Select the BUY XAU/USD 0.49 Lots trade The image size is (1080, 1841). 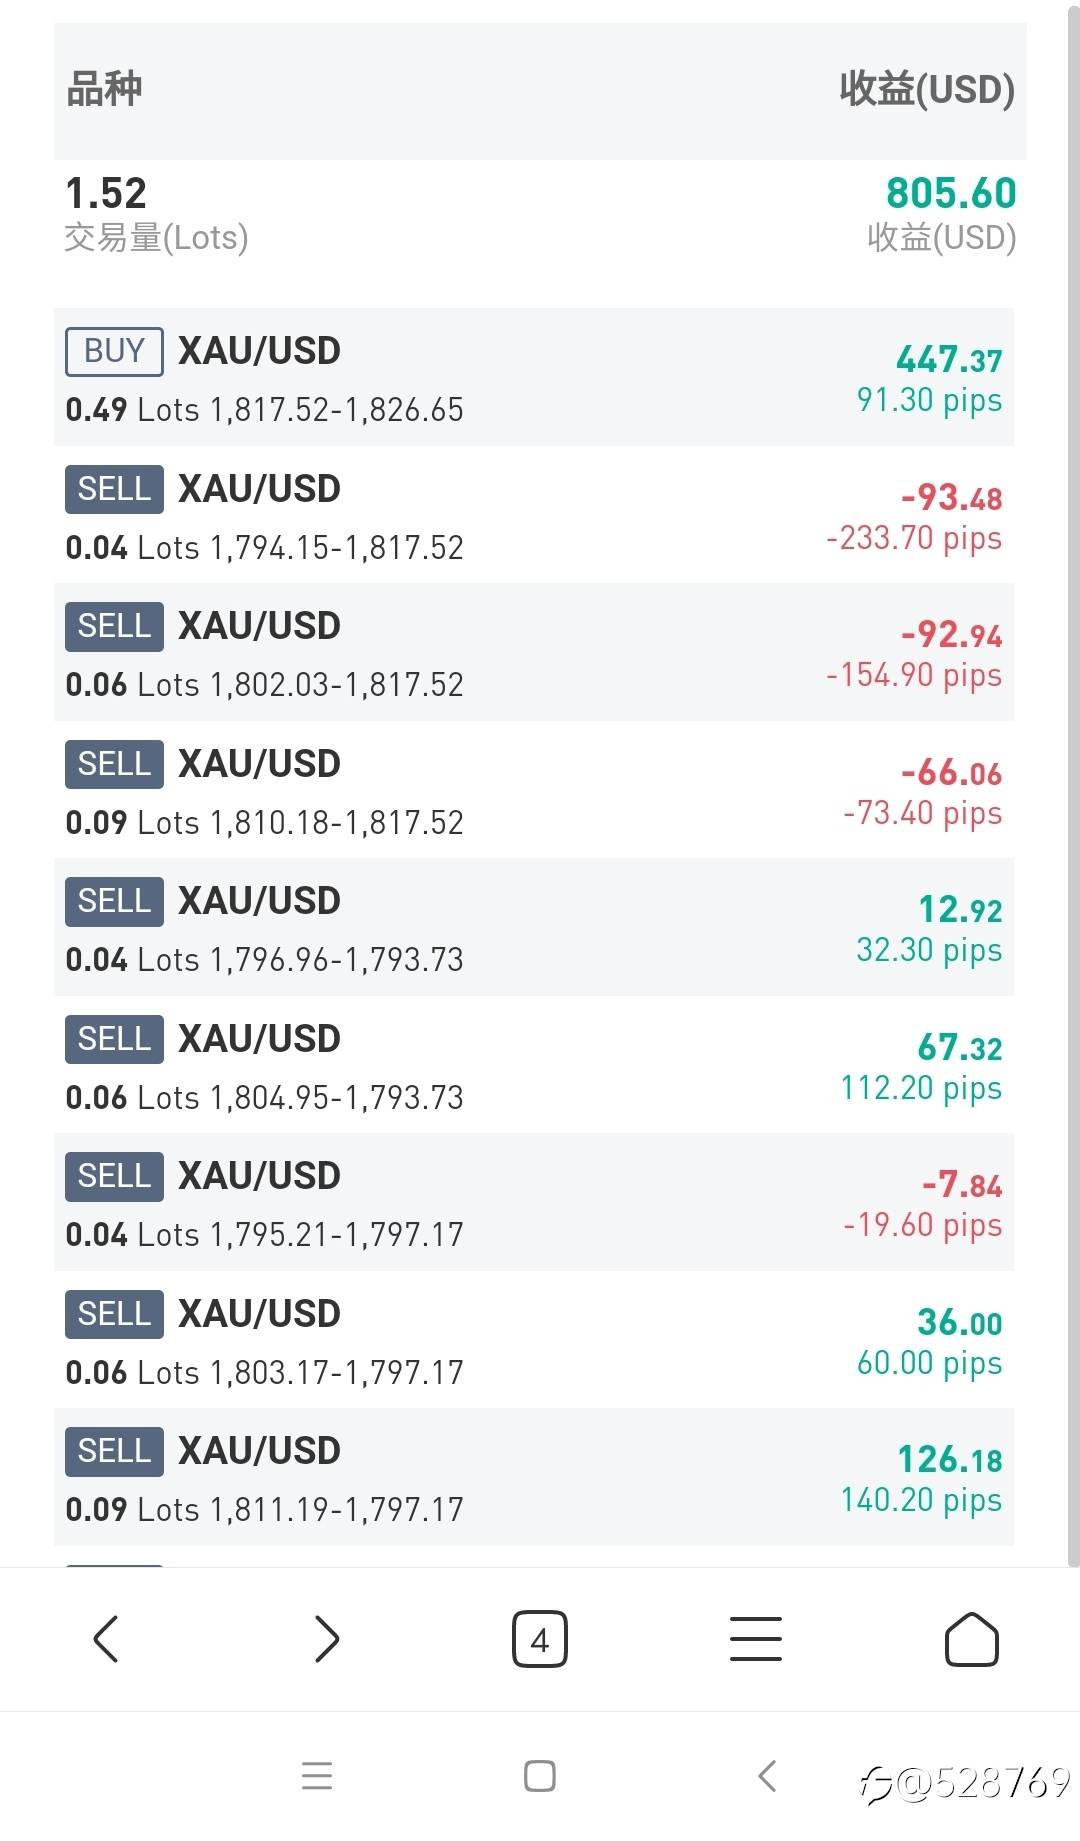pyautogui.click(x=534, y=378)
